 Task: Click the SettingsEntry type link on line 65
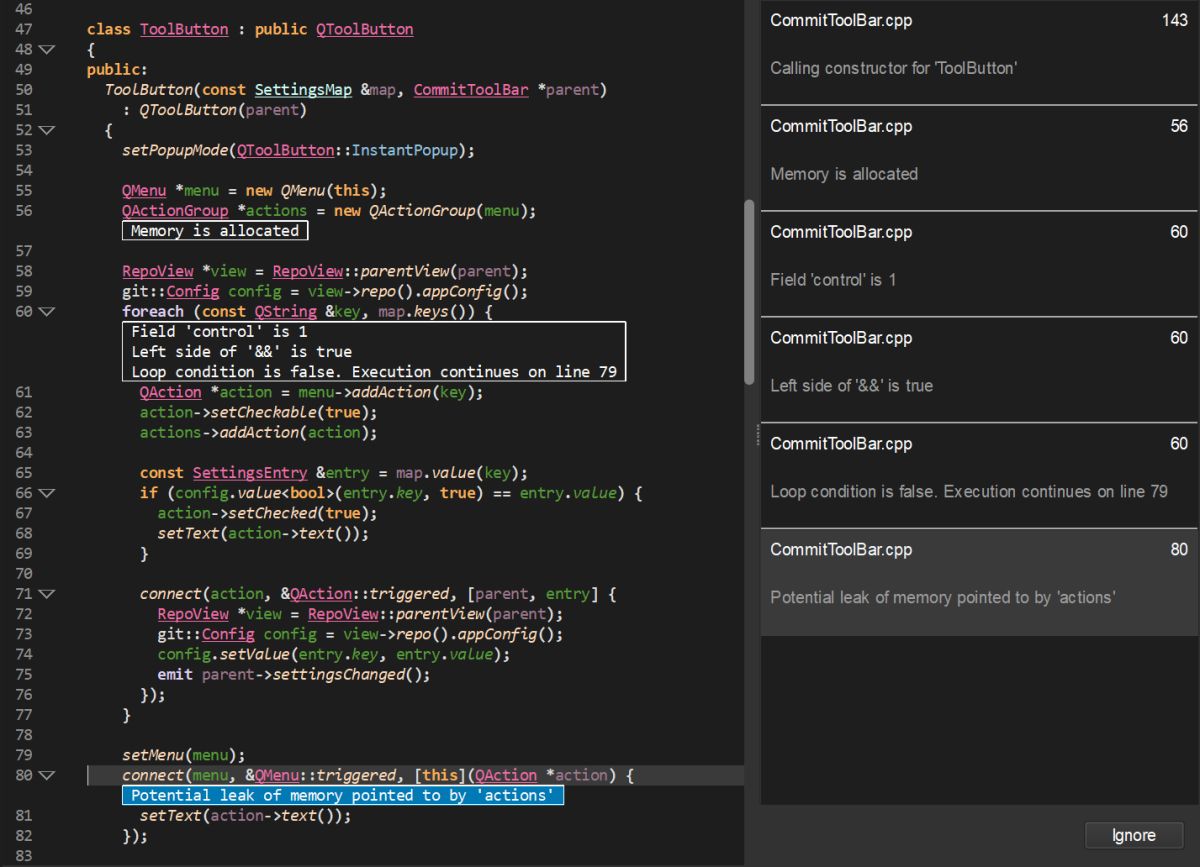point(250,473)
